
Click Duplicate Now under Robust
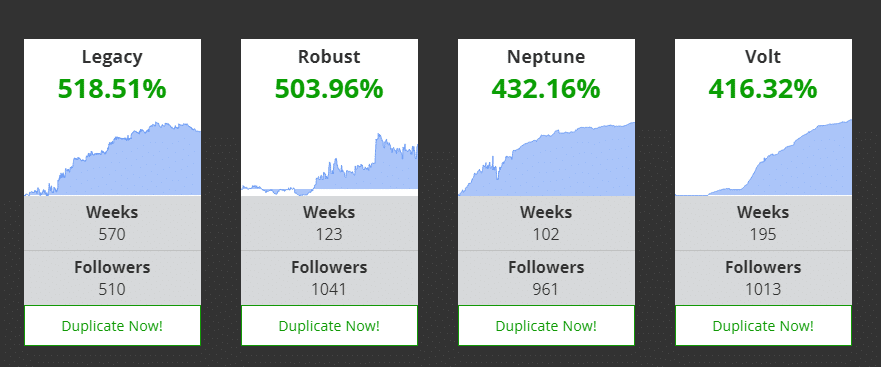point(329,325)
